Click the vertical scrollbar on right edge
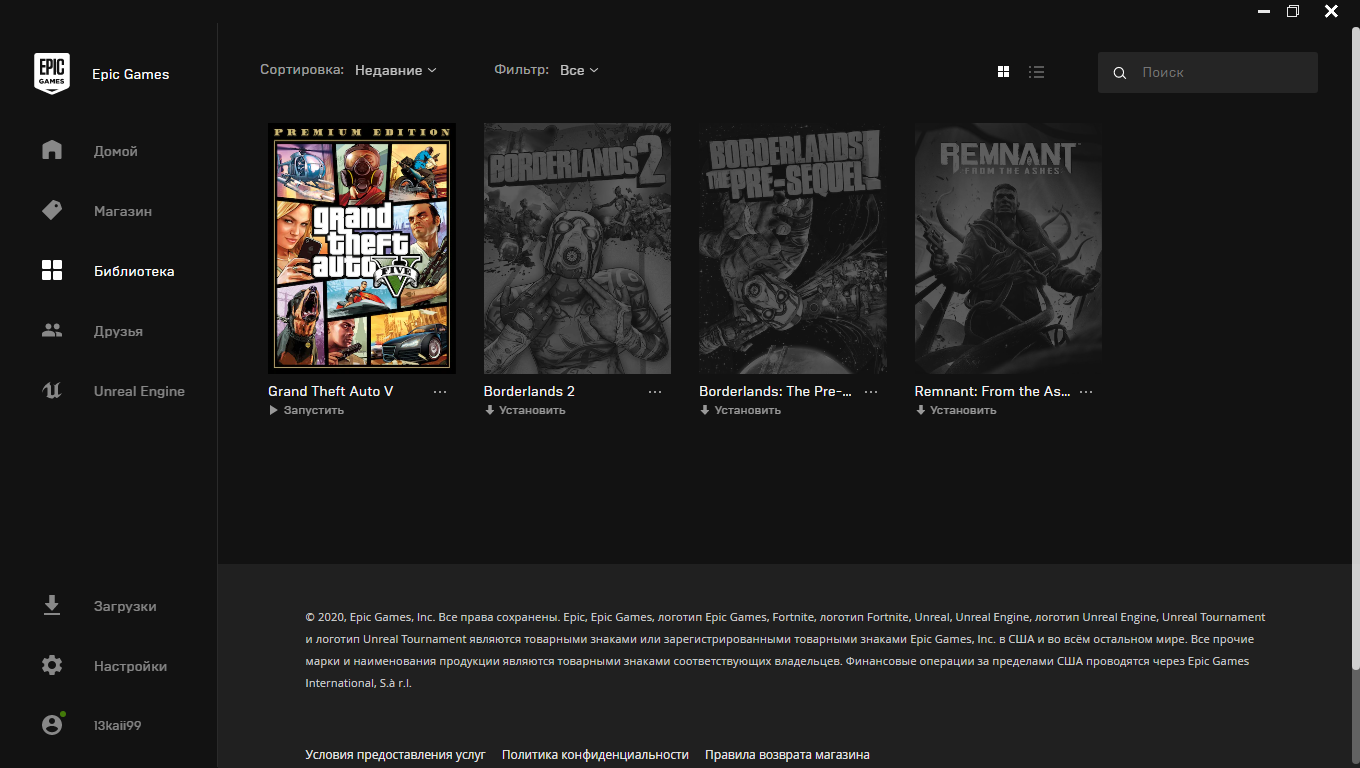The height and width of the screenshot is (768, 1360). point(1355,350)
